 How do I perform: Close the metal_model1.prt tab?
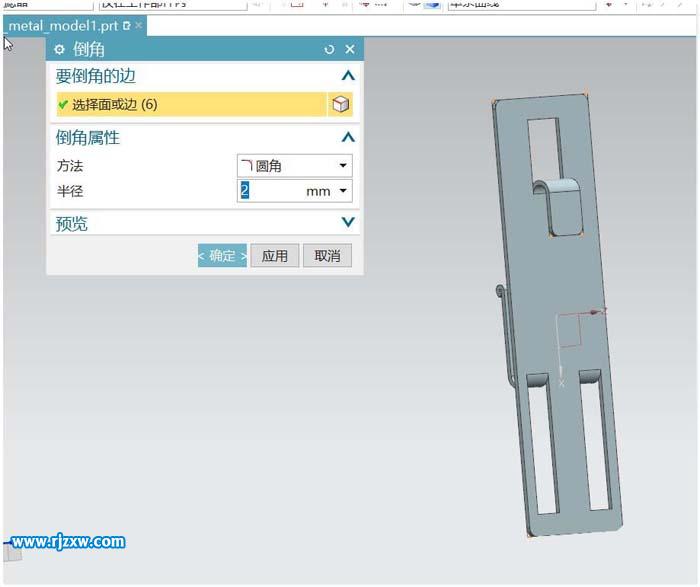click(x=139, y=25)
